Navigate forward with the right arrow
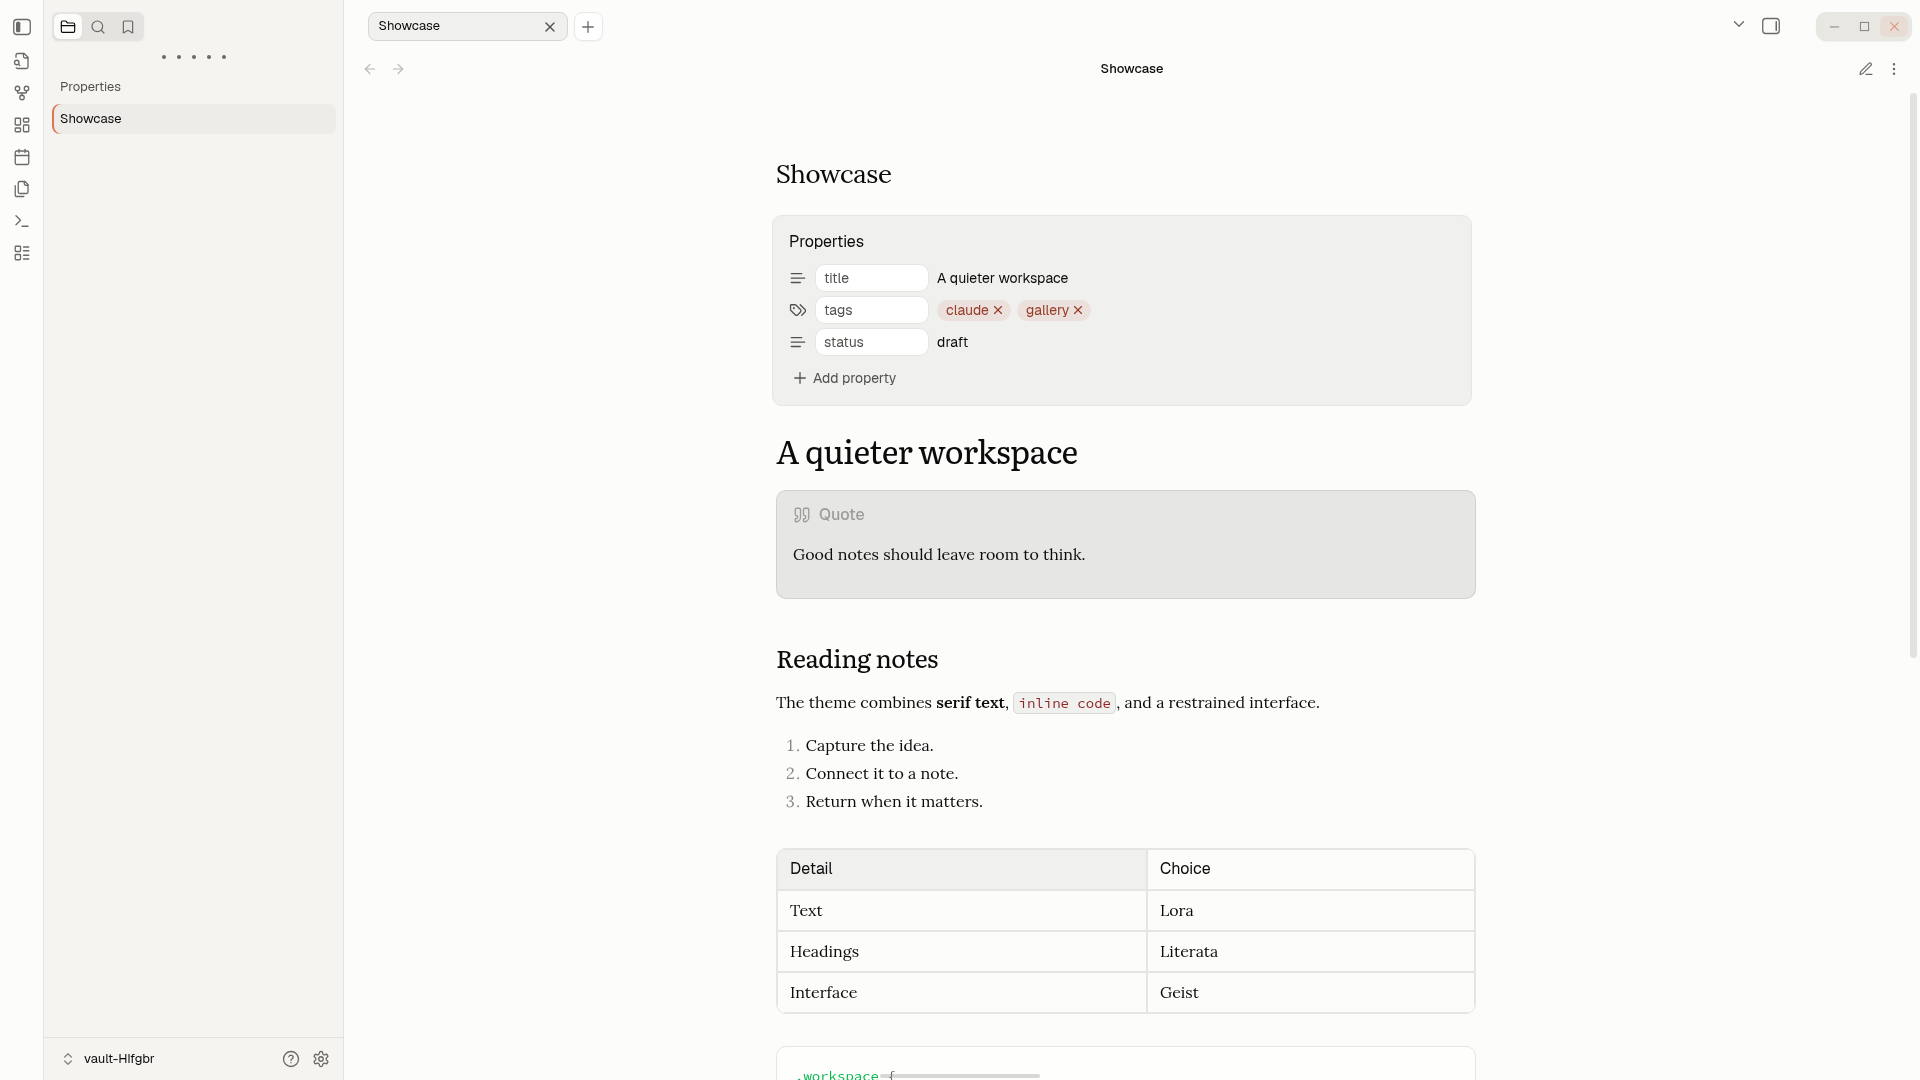 pos(398,69)
